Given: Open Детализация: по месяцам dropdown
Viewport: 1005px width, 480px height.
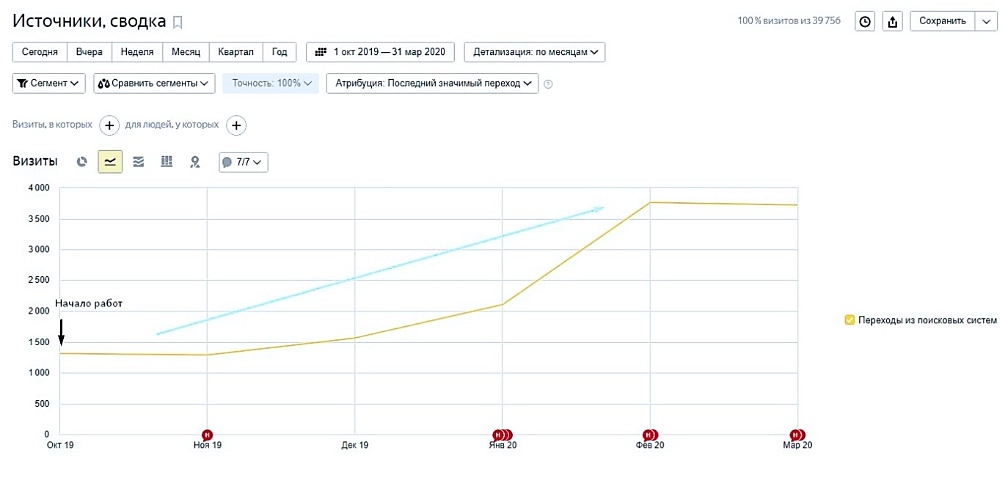Looking at the screenshot, I should point(535,52).
